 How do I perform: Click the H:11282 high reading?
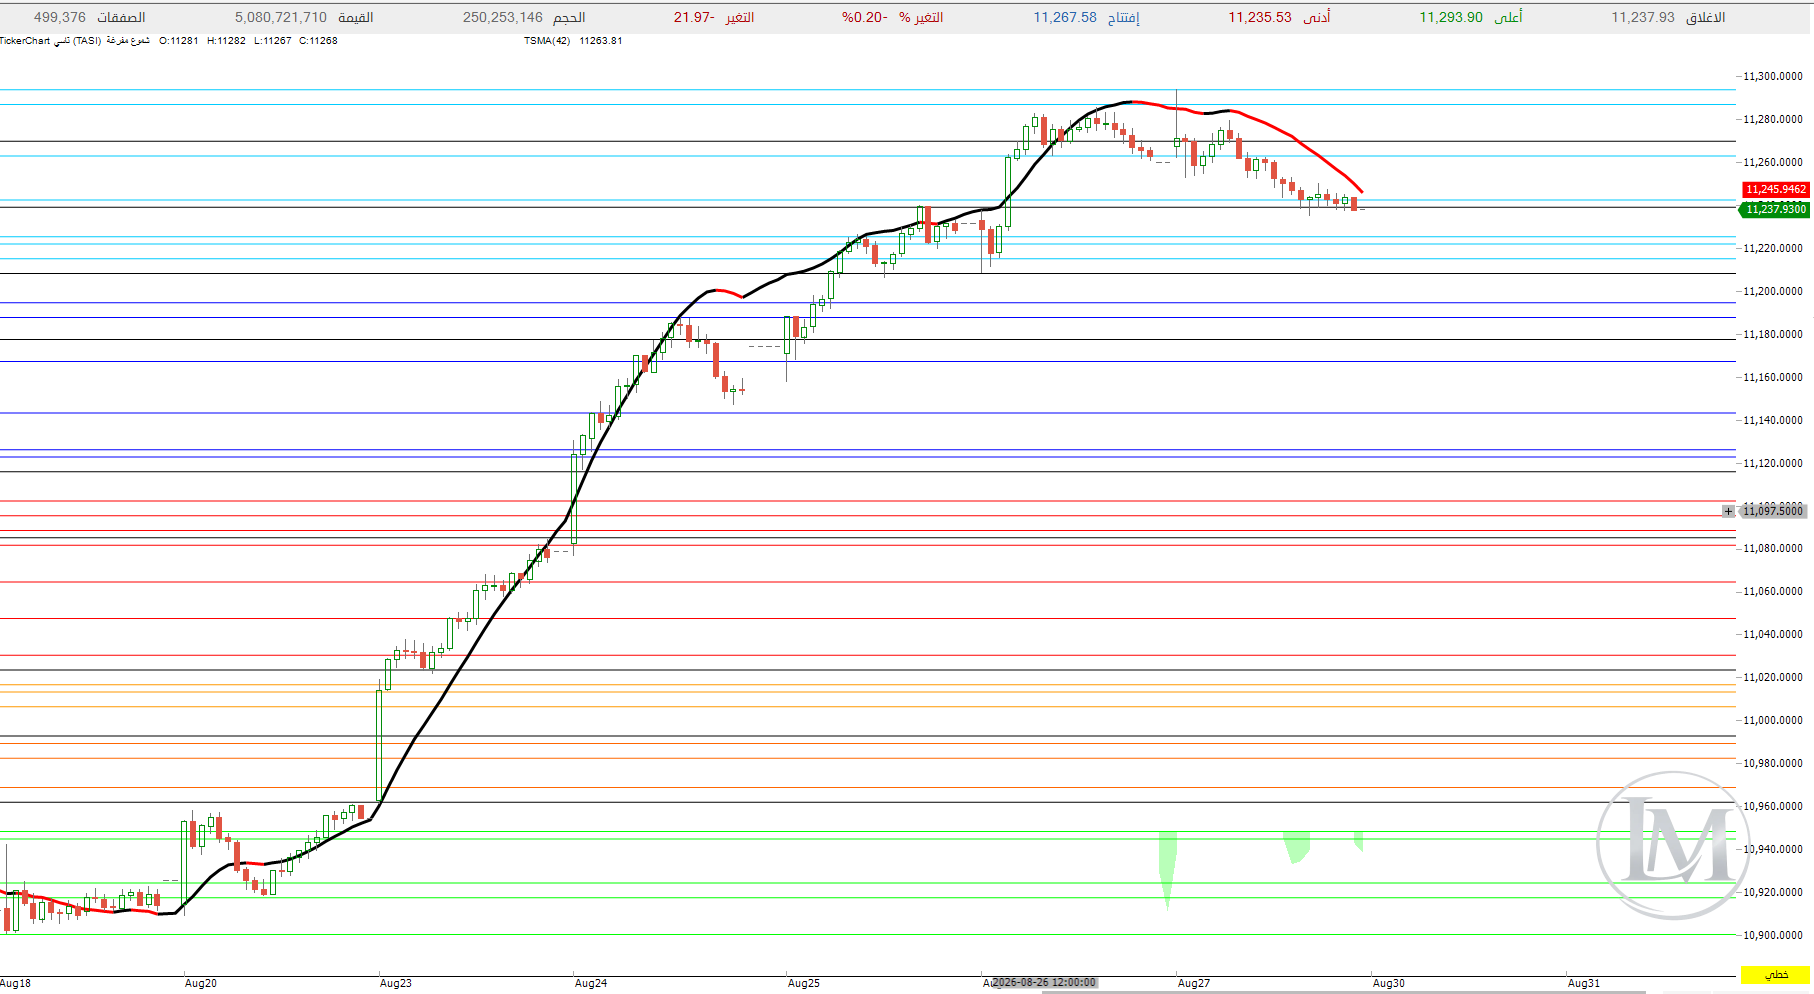tap(226, 41)
